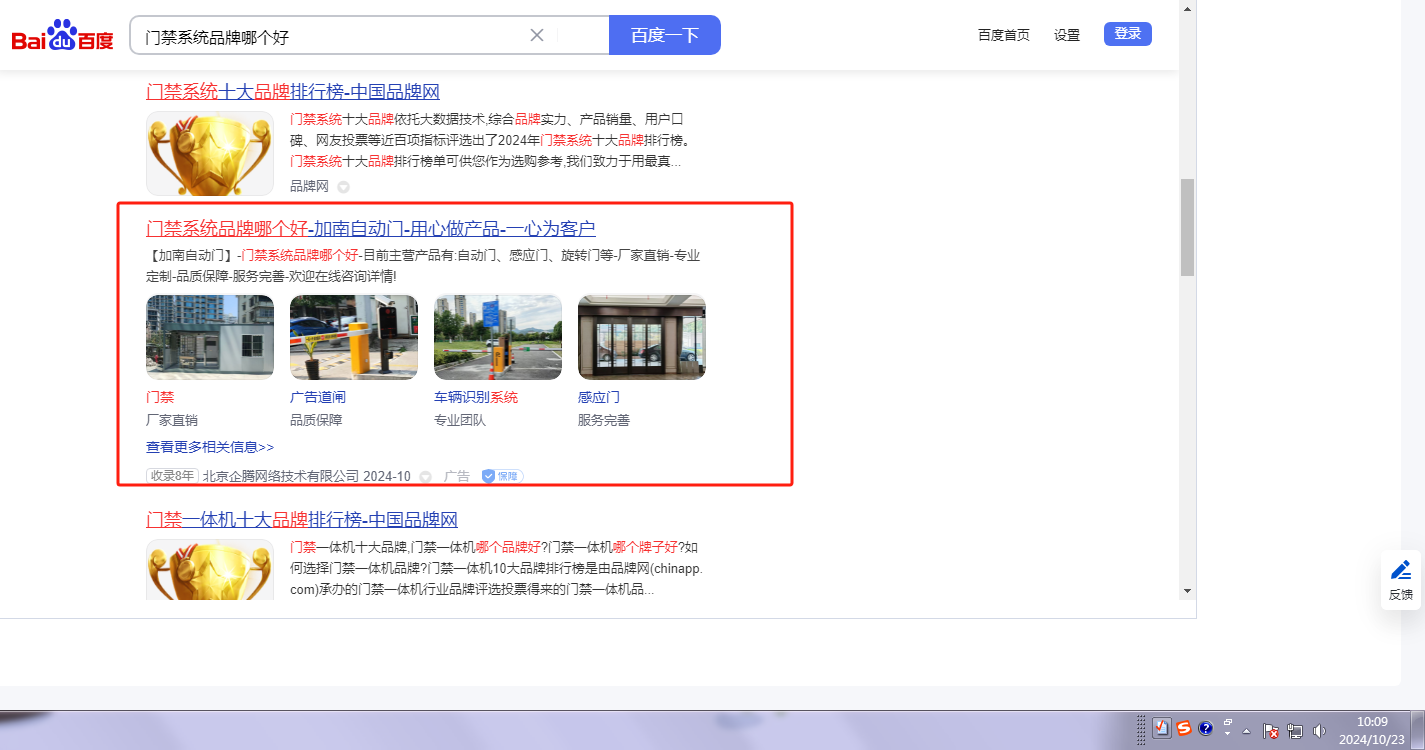Click the network connection tray icon
The width and height of the screenshot is (1425, 750).
point(1295,730)
